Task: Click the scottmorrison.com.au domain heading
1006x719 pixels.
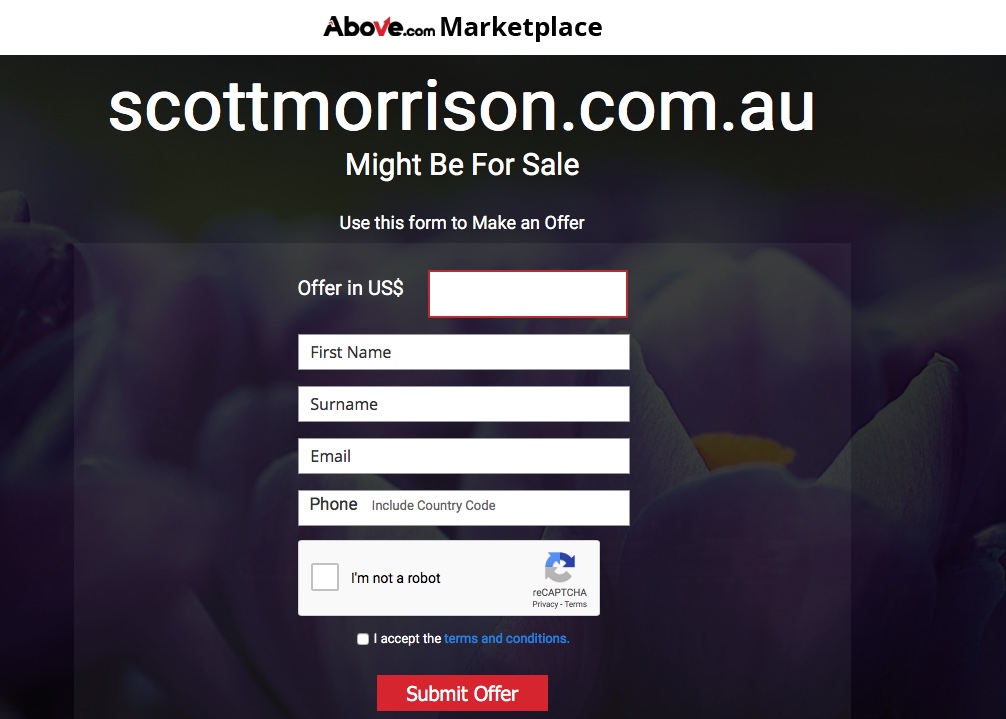Action: coord(462,108)
